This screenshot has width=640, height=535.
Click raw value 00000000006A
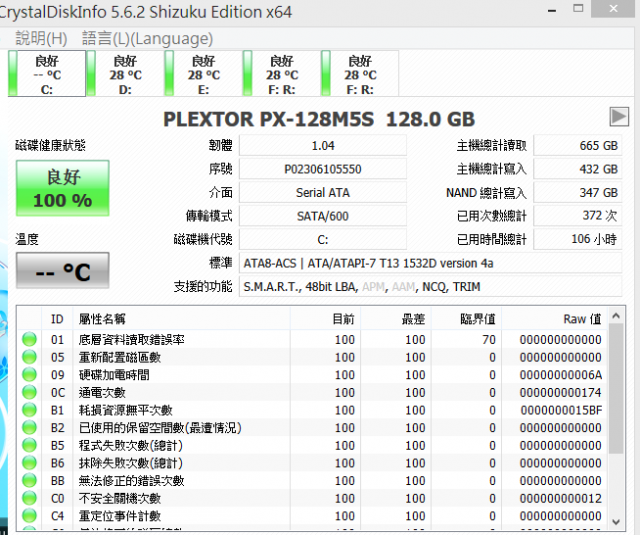pyautogui.click(x=560, y=375)
